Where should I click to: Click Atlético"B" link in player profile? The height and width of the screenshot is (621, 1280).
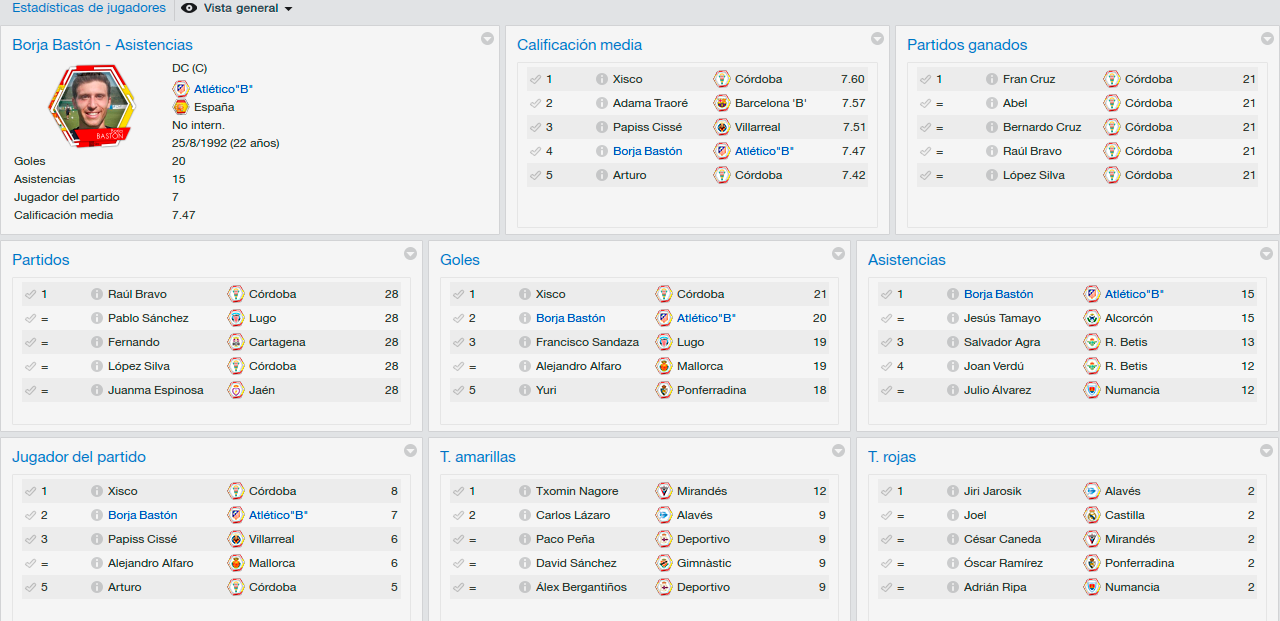click(x=223, y=89)
